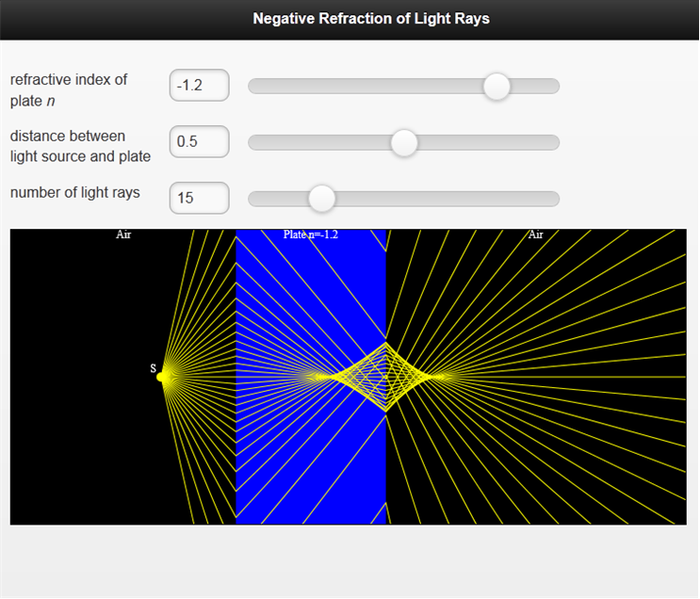This screenshot has width=700, height=599.
Task: Click the "Negative Refraction of Light Rays" title
Action: [371, 19]
